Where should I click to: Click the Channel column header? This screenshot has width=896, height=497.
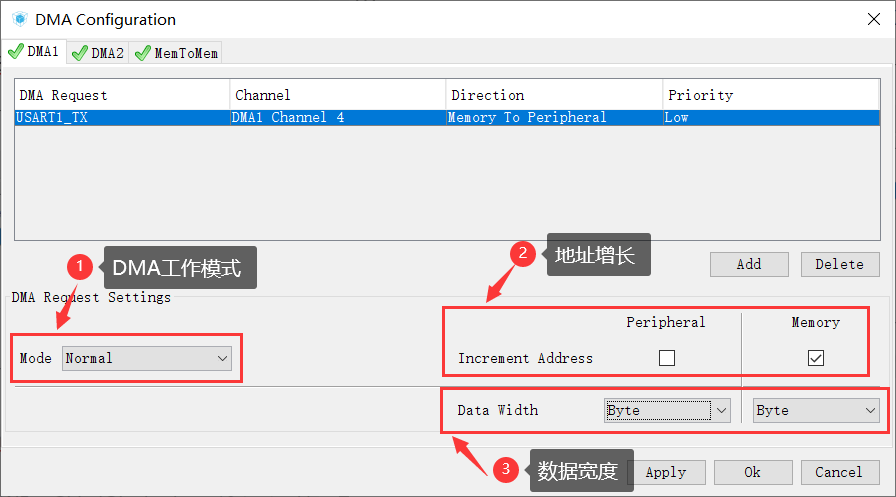(x=338, y=95)
